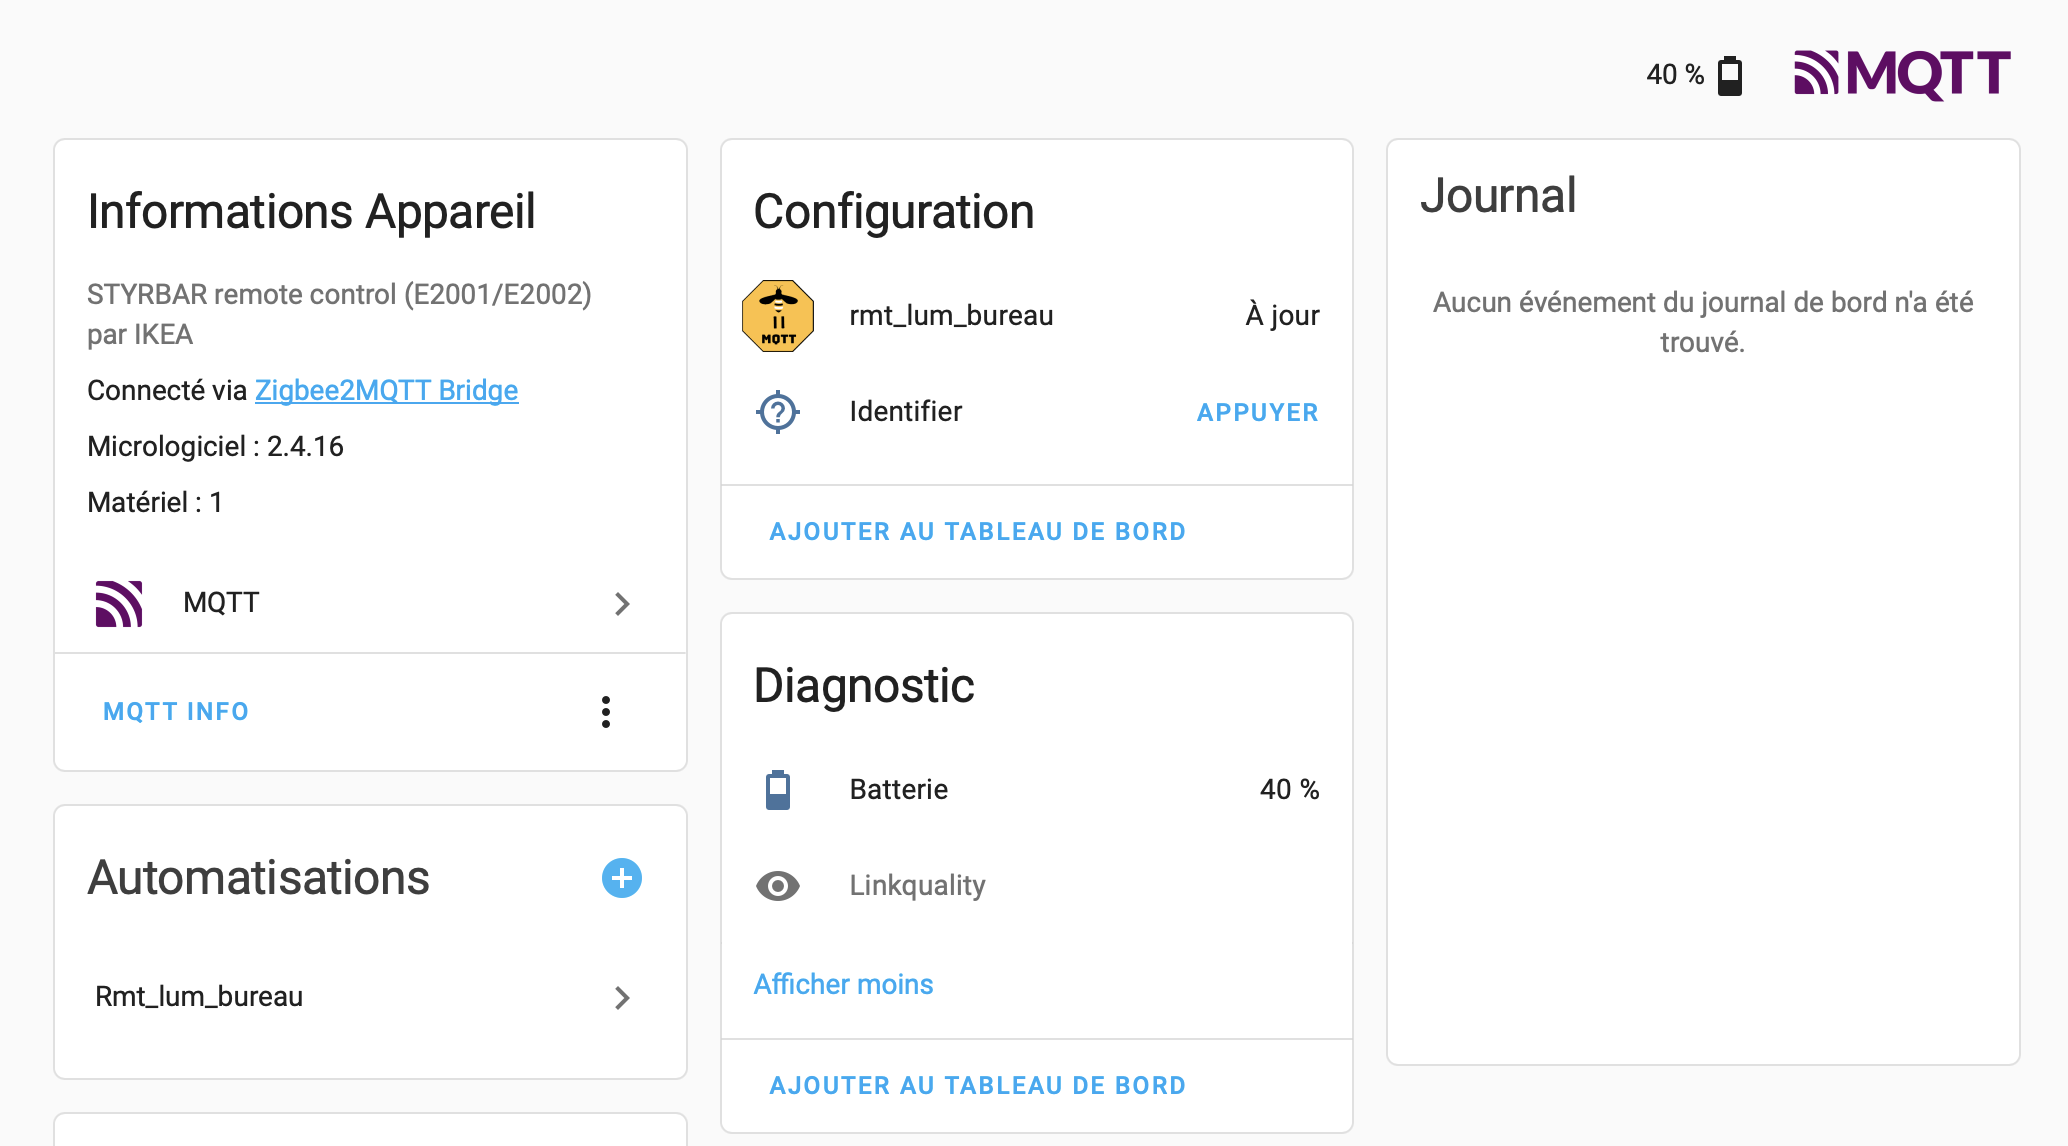Image resolution: width=2068 pixels, height=1146 pixels.
Task: Click AJOUTER AU TABLEAU DE BORD in Configuration
Action: (977, 531)
